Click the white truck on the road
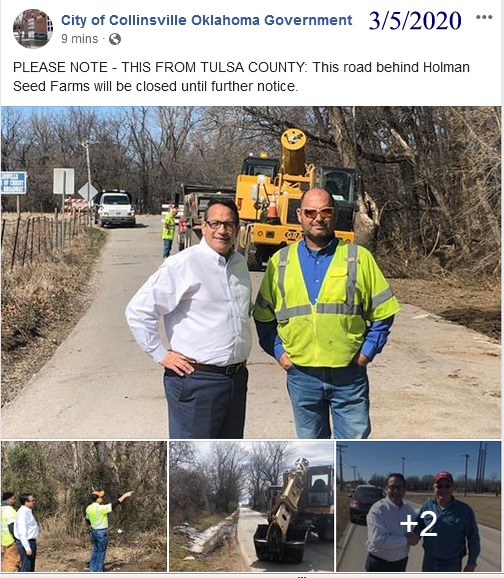 click(114, 208)
